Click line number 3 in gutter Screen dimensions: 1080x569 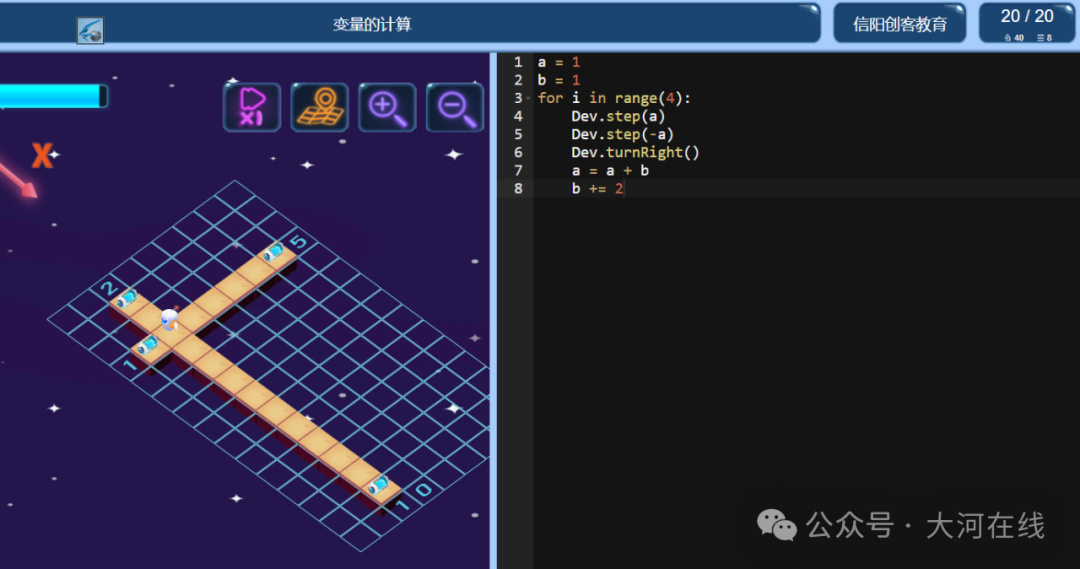518,98
